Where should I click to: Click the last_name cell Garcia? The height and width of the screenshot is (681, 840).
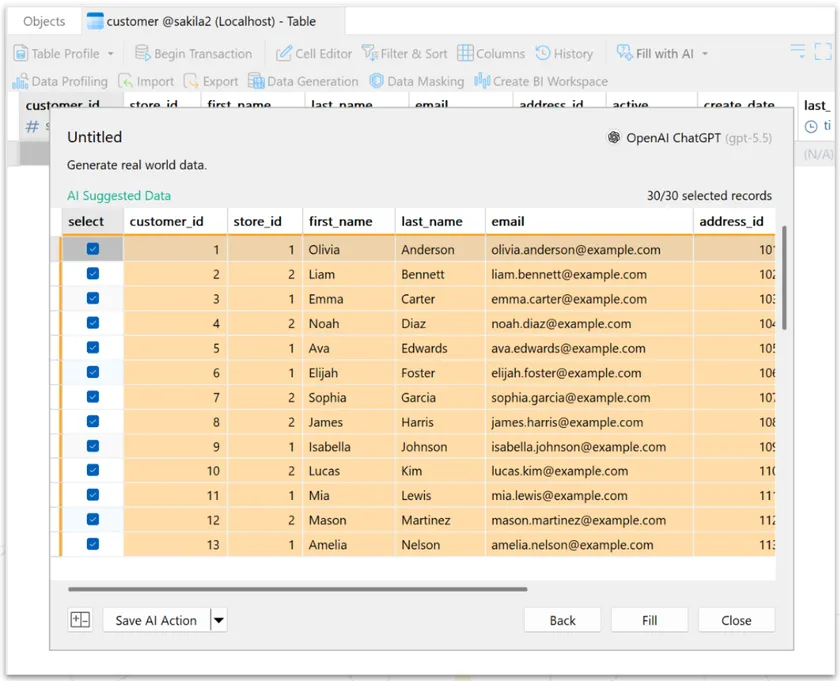(x=440, y=398)
